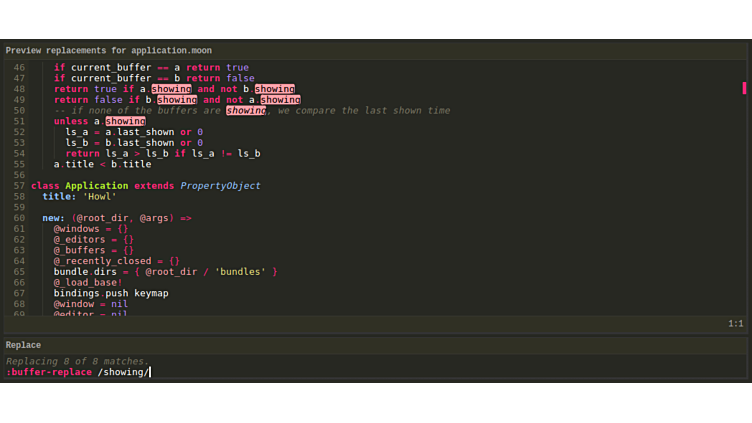Select the highlighted 'showing' on line 51
Screen dimensions: 752x423
125,122
